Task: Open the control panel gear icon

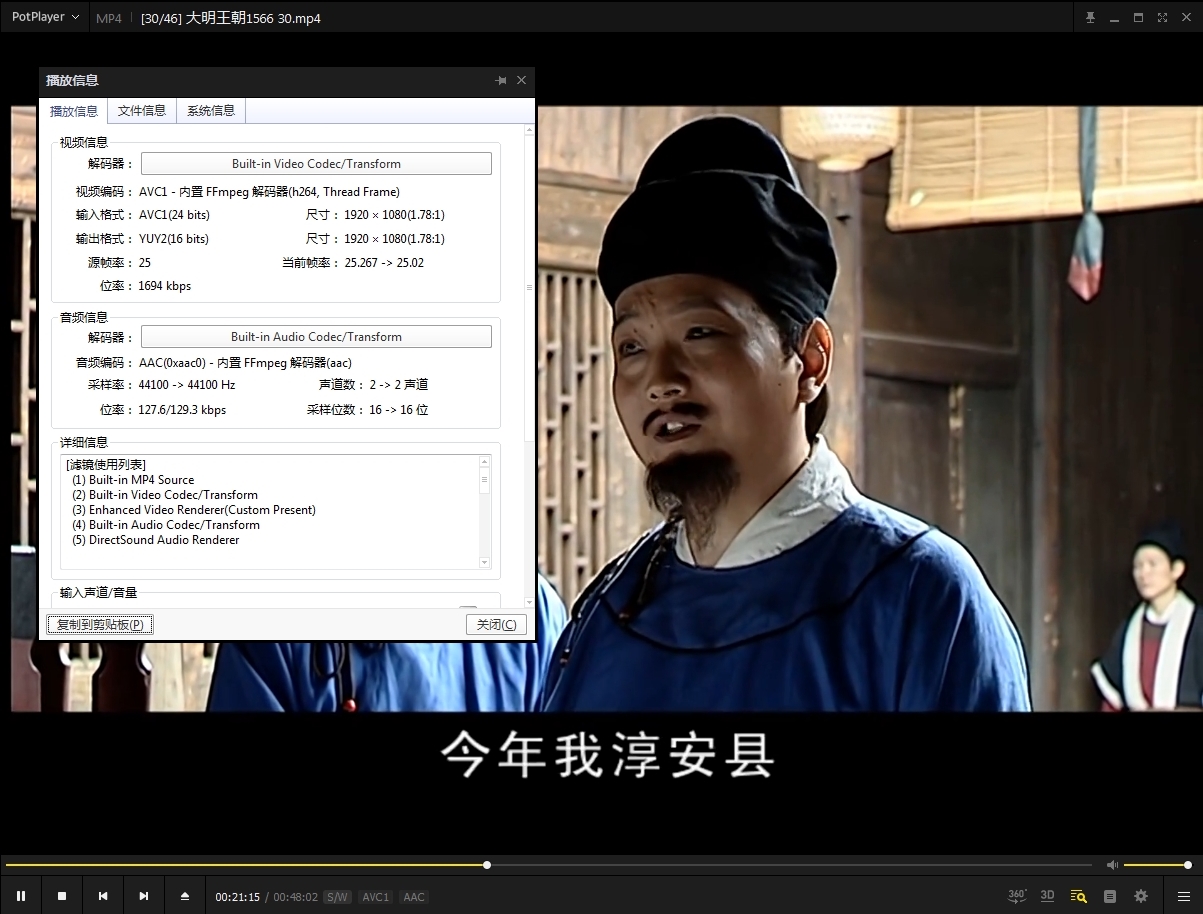Action: tap(1141, 896)
